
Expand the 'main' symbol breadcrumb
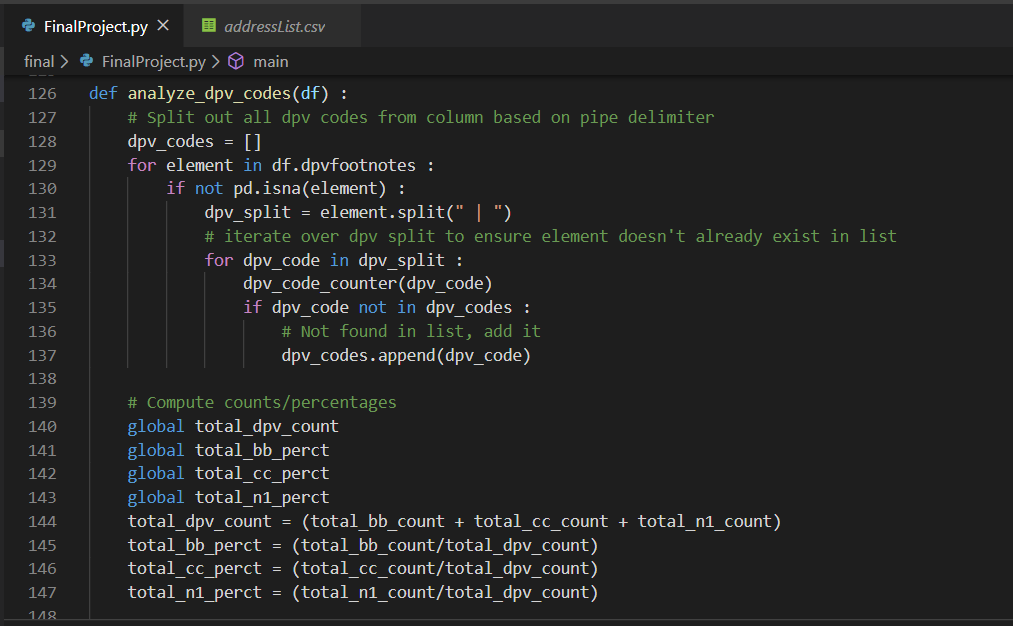[x=270, y=61]
